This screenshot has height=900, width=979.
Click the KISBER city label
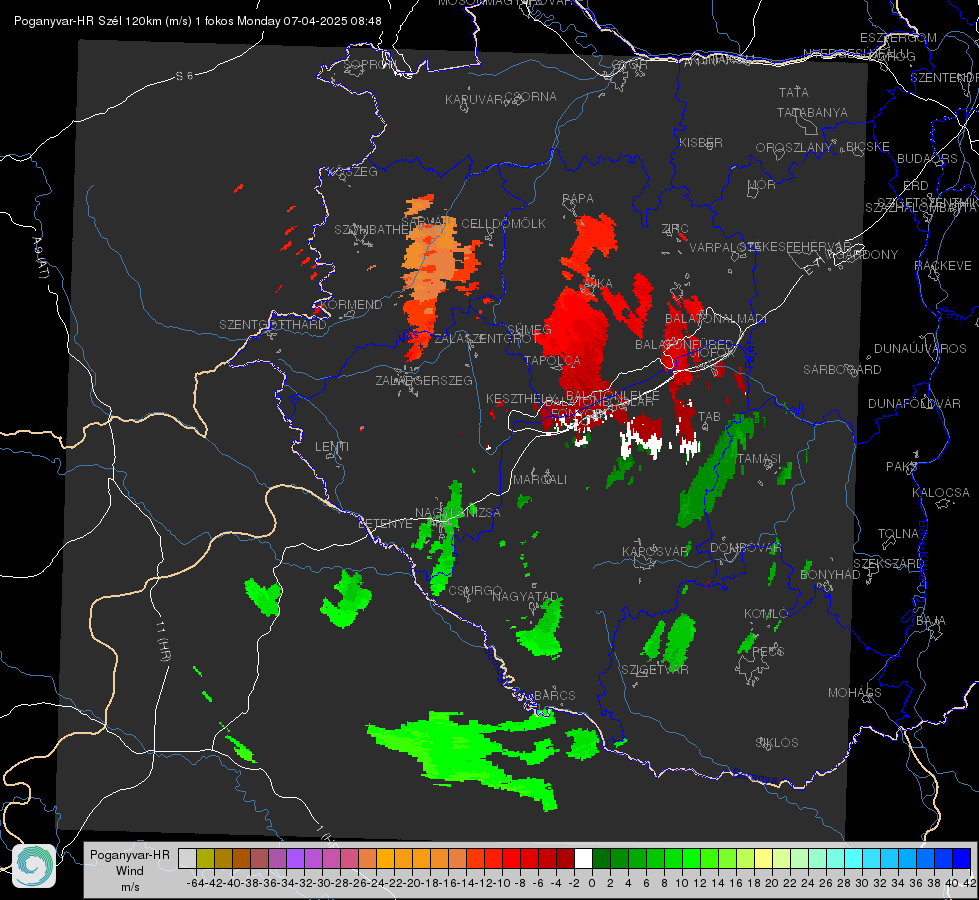tap(701, 142)
